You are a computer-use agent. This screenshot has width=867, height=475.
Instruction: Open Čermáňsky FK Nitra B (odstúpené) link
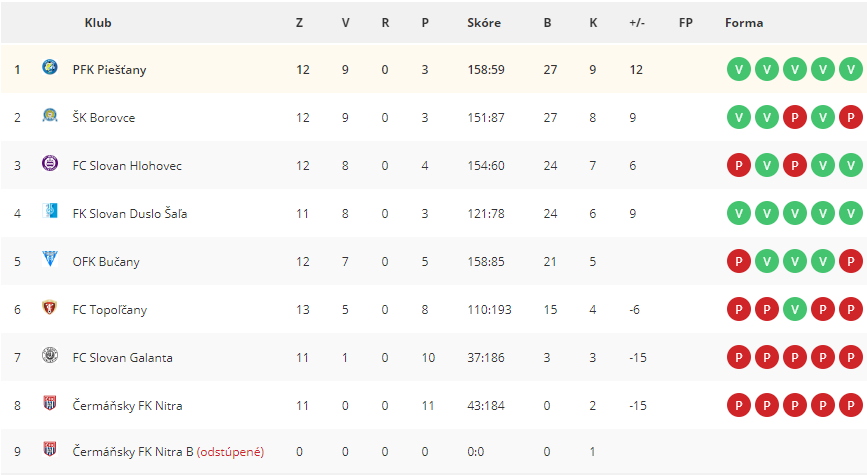168,452
